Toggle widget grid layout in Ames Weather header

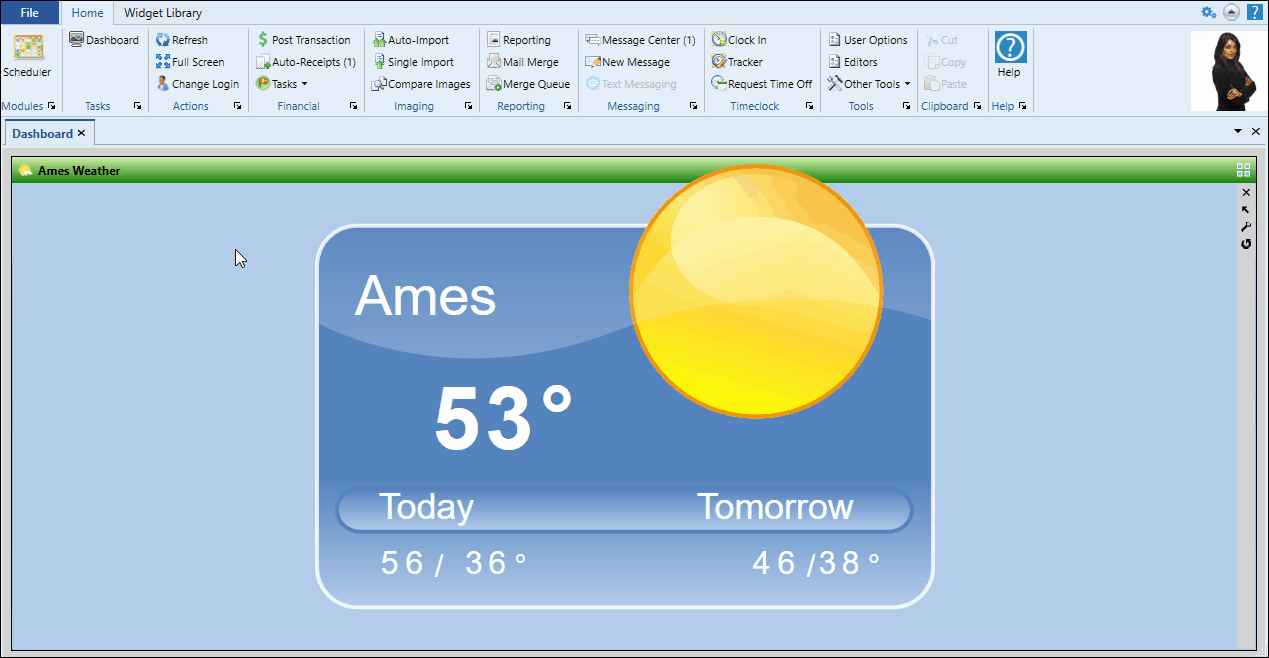[1243, 170]
